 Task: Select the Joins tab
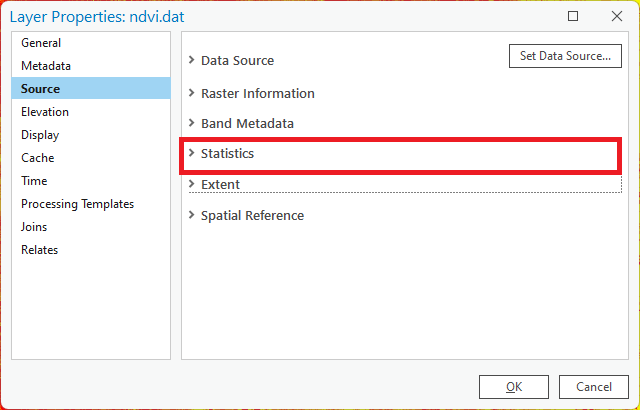pyautogui.click(x=34, y=227)
